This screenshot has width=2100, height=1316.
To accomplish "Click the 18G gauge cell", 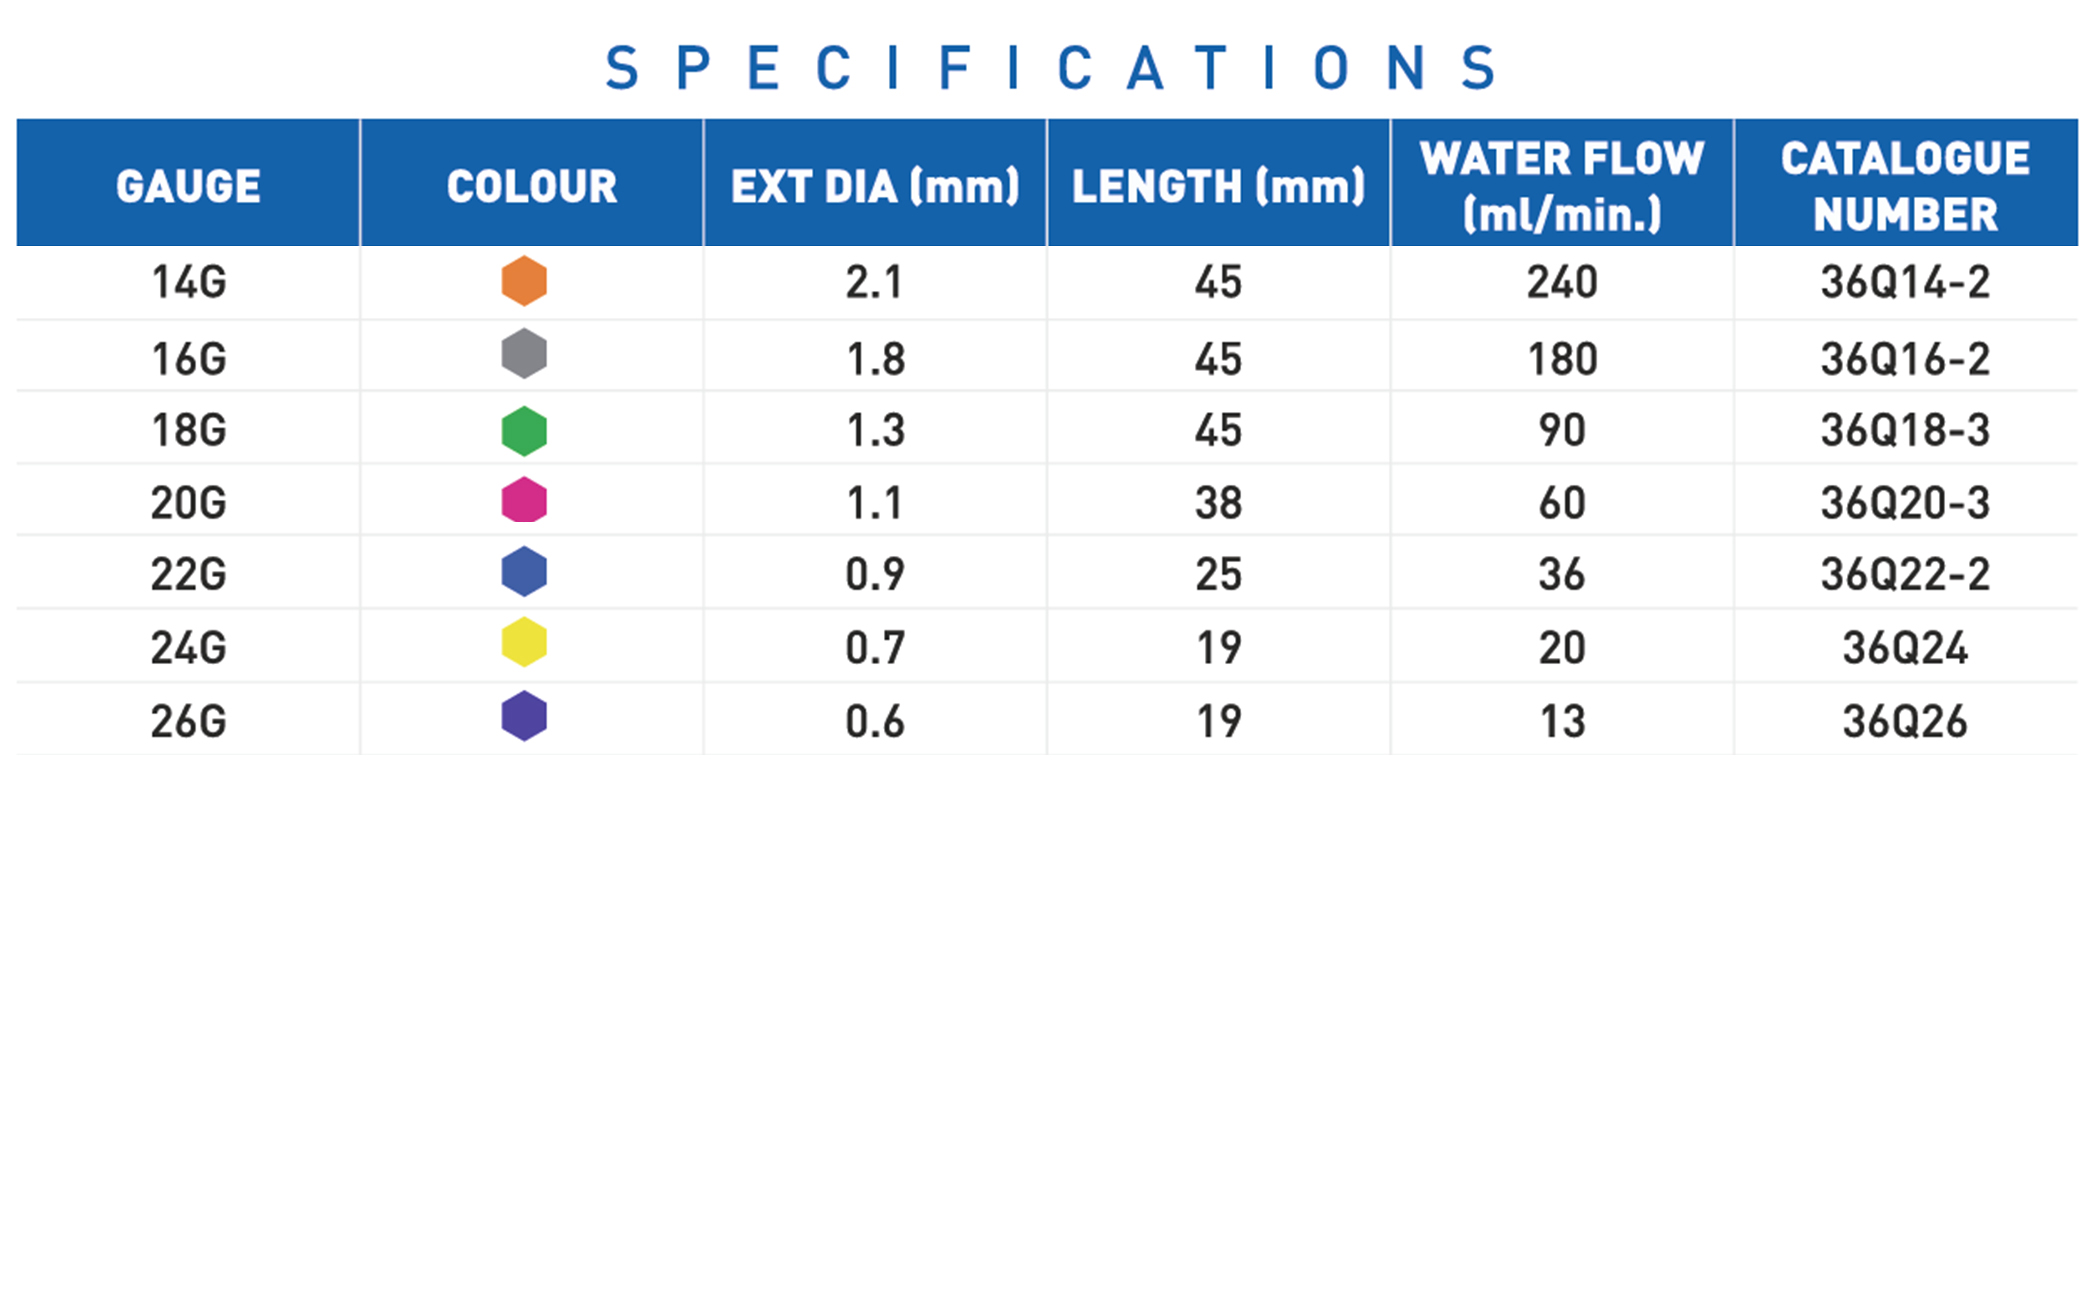I will coord(188,431).
